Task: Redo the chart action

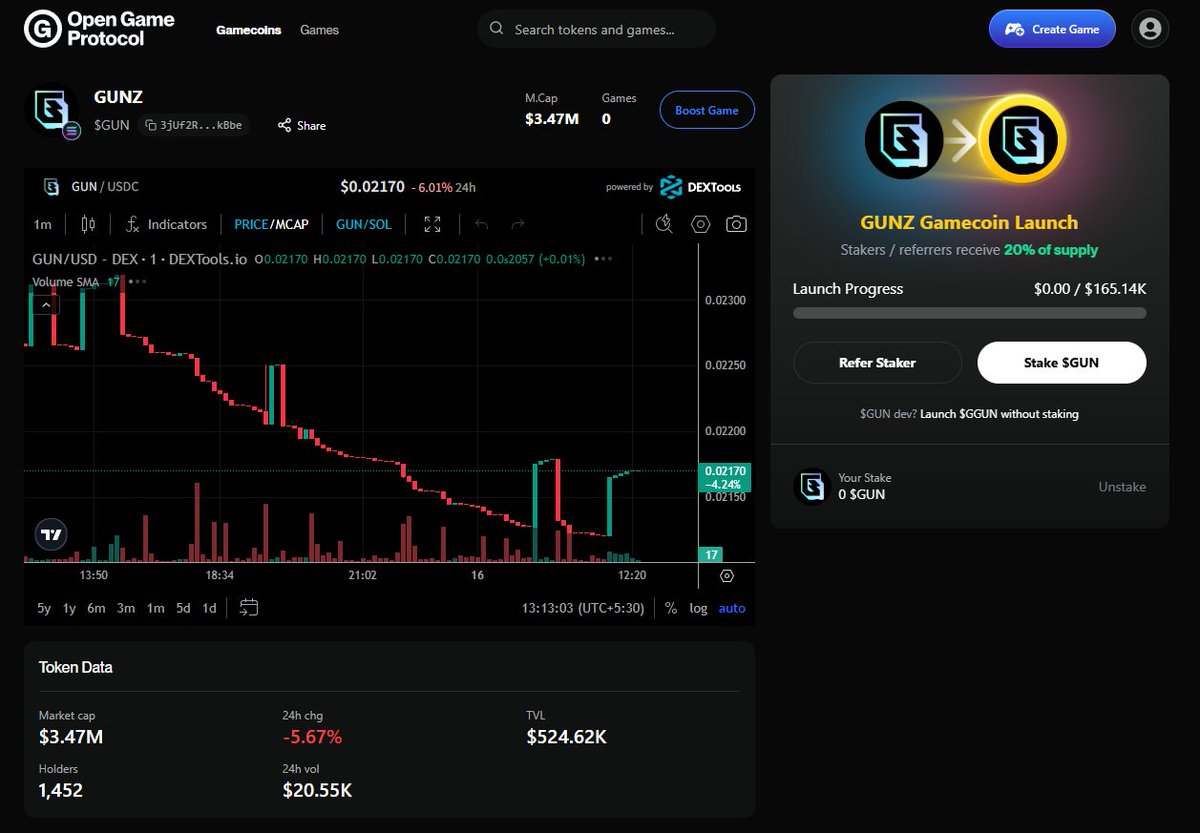Action: (x=517, y=224)
